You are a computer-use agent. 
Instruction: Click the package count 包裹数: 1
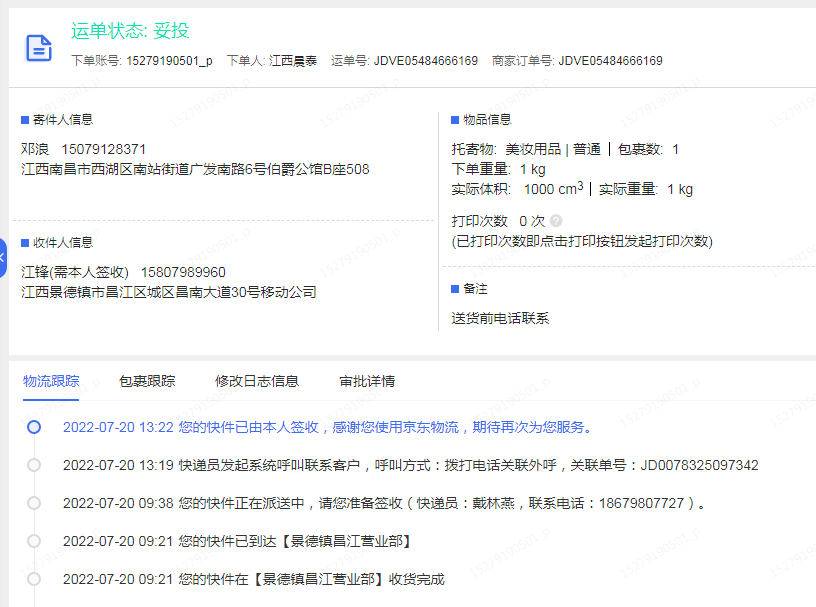[x=648, y=149]
